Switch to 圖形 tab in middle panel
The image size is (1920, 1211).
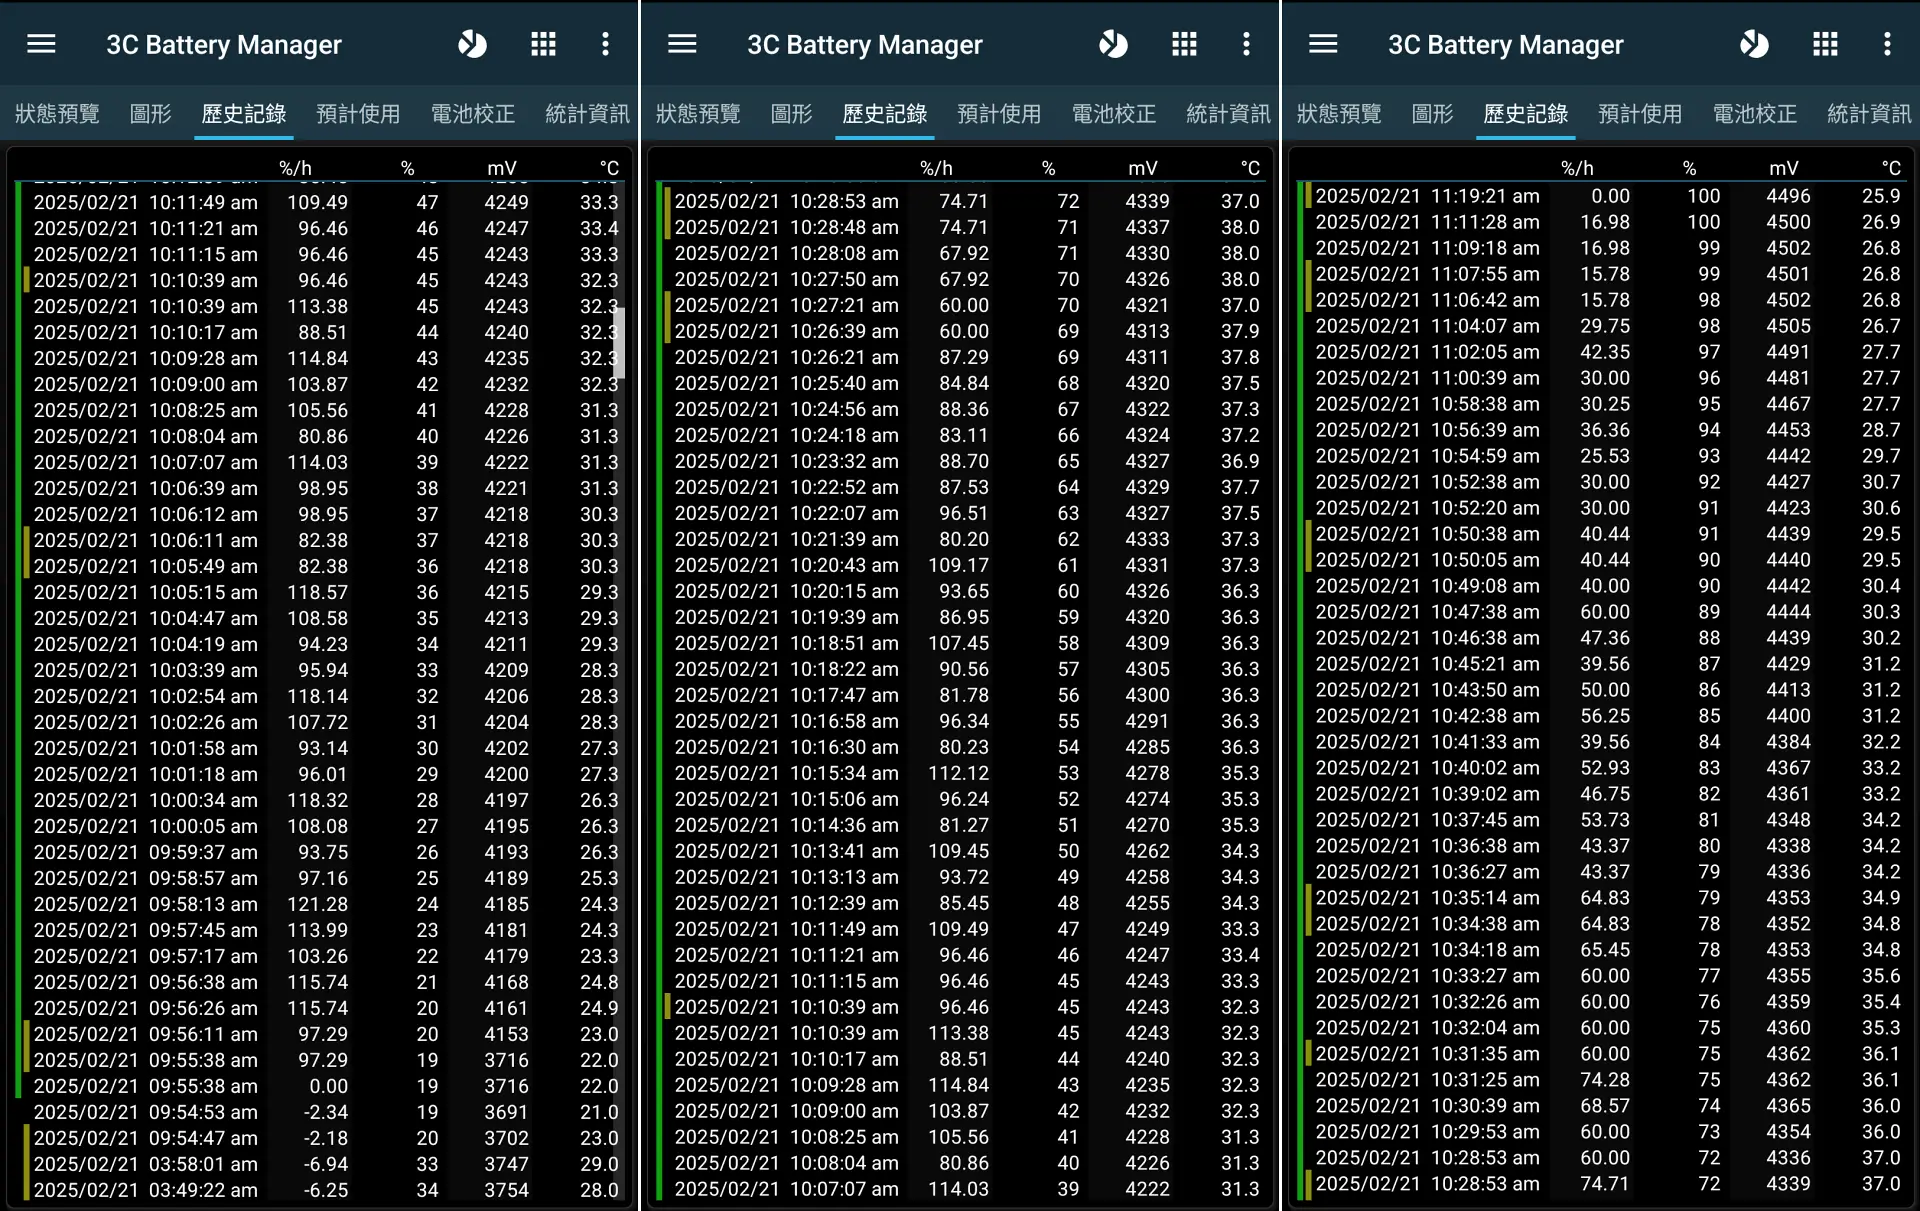pos(792,114)
